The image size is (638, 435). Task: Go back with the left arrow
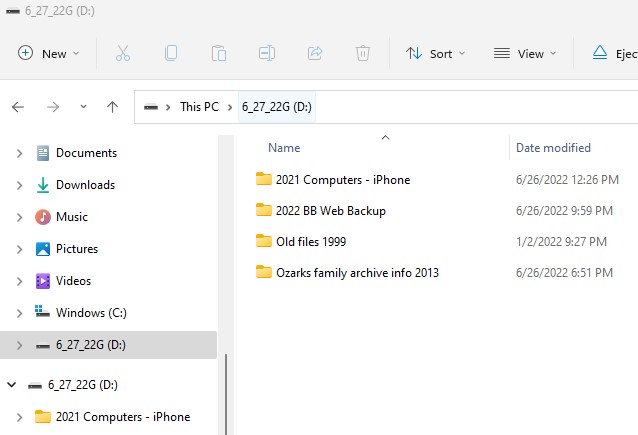tap(18, 107)
